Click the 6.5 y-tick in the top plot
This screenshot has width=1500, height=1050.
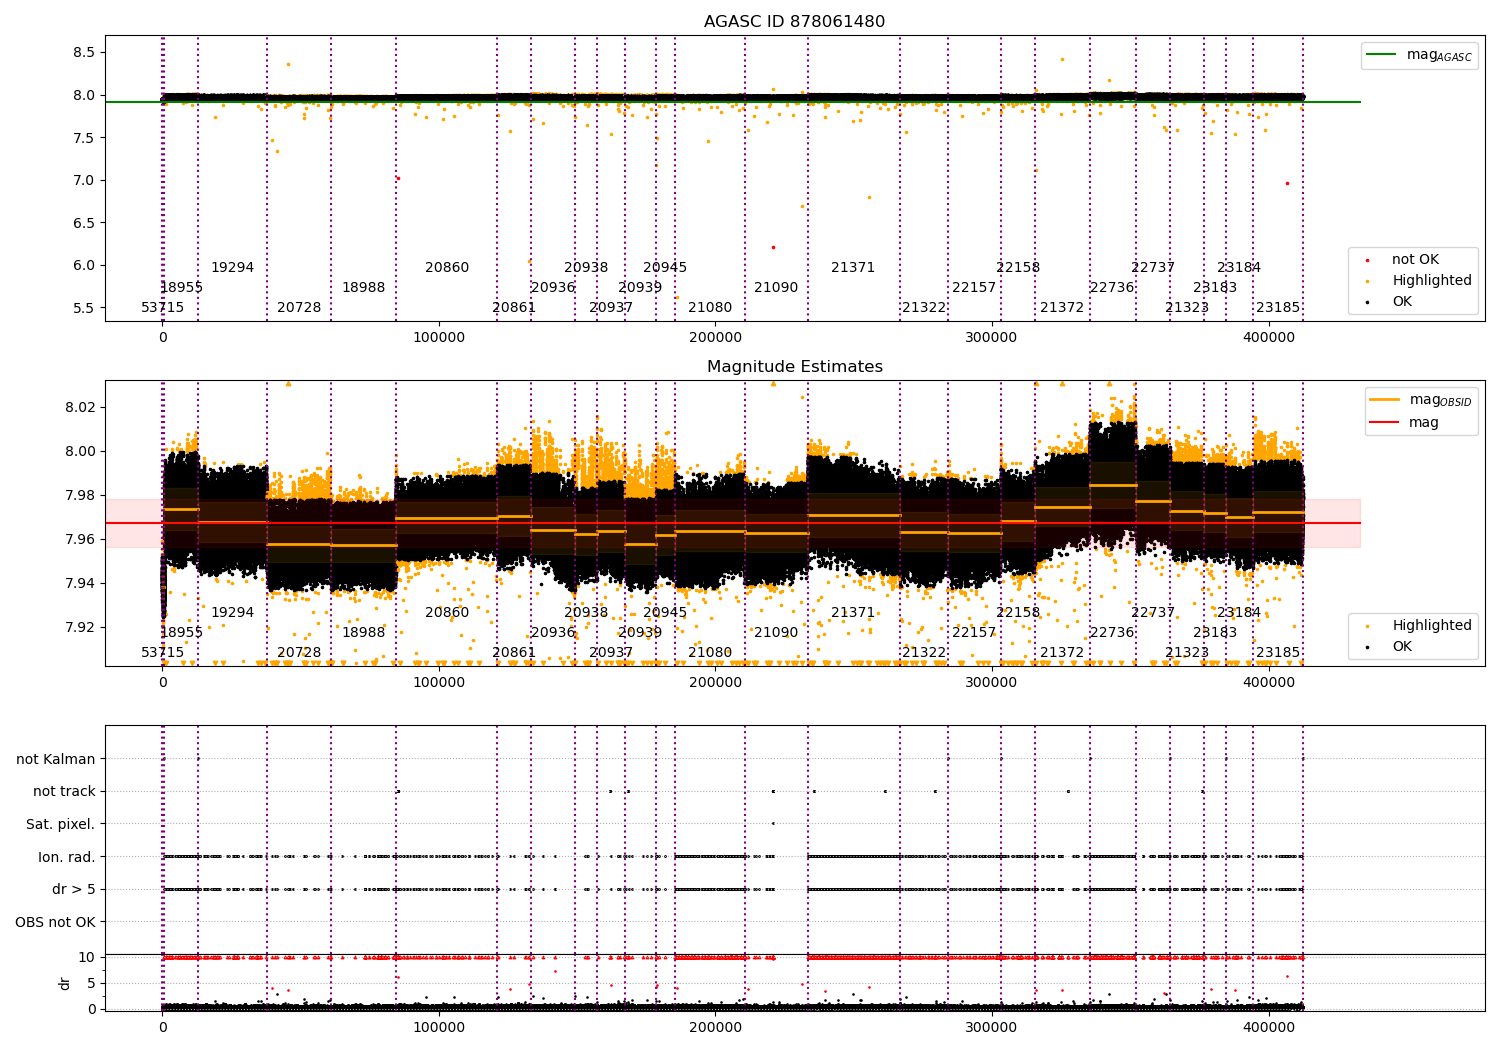[84, 223]
